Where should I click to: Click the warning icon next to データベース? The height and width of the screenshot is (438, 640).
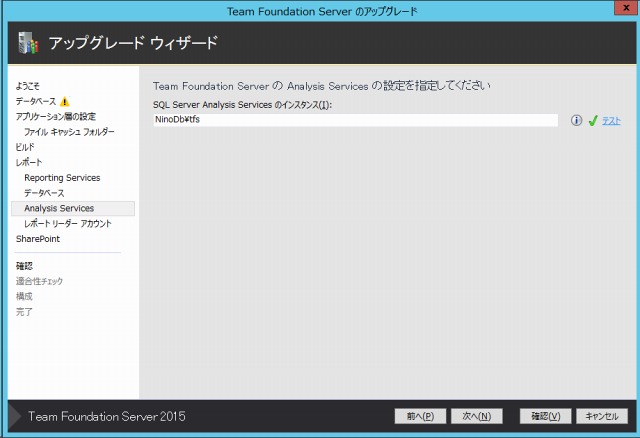click(64, 101)
